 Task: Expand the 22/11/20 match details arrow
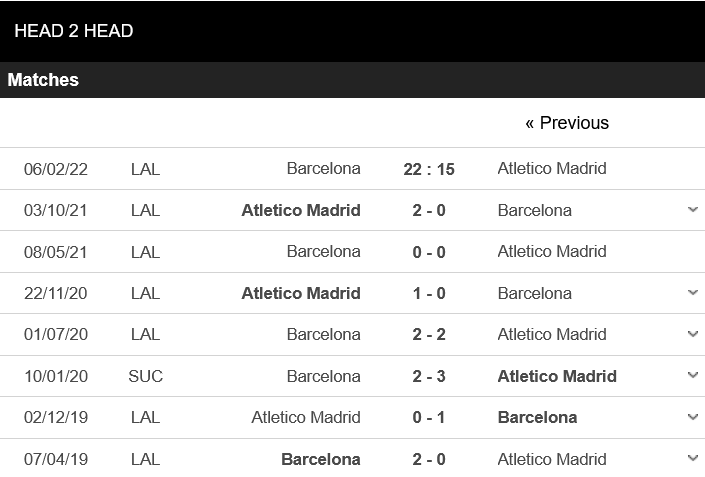(692, 293)
